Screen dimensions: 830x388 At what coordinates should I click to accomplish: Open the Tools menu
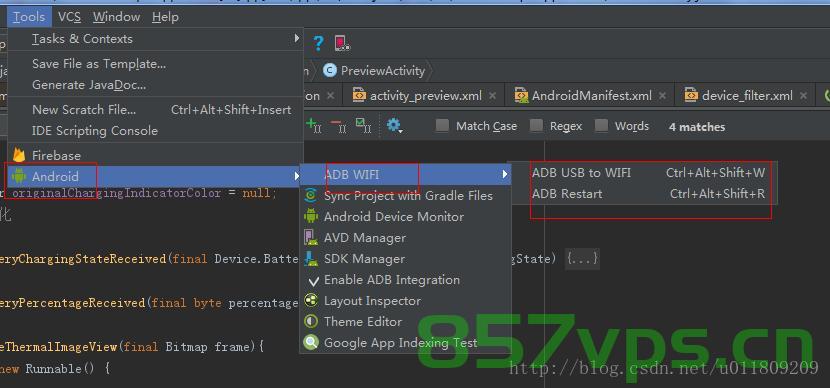click(30, 17)
